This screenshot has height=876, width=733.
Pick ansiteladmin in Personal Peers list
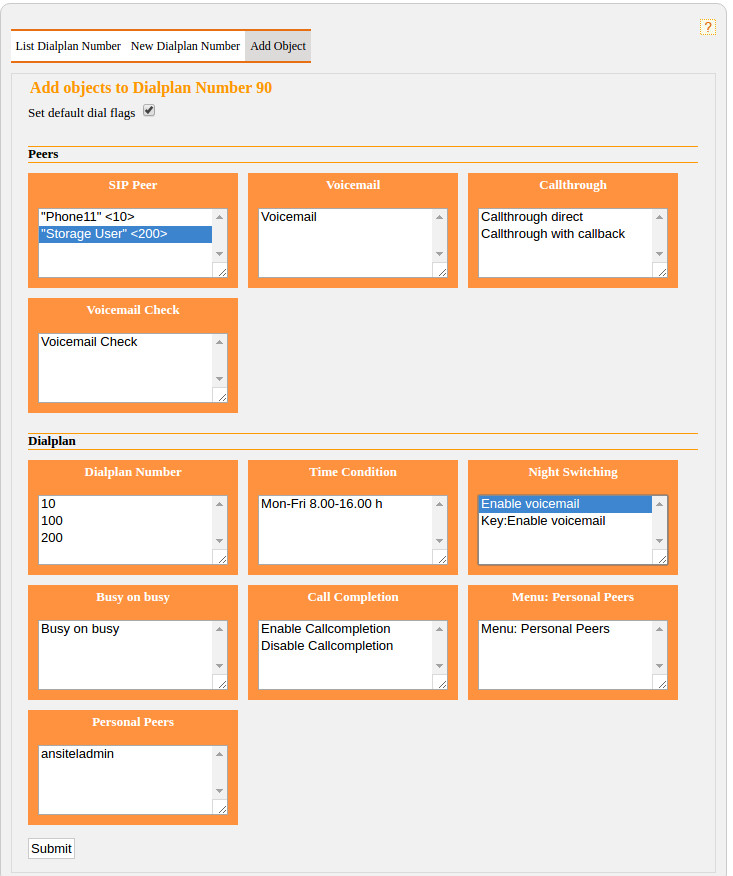tap(77, 754)
